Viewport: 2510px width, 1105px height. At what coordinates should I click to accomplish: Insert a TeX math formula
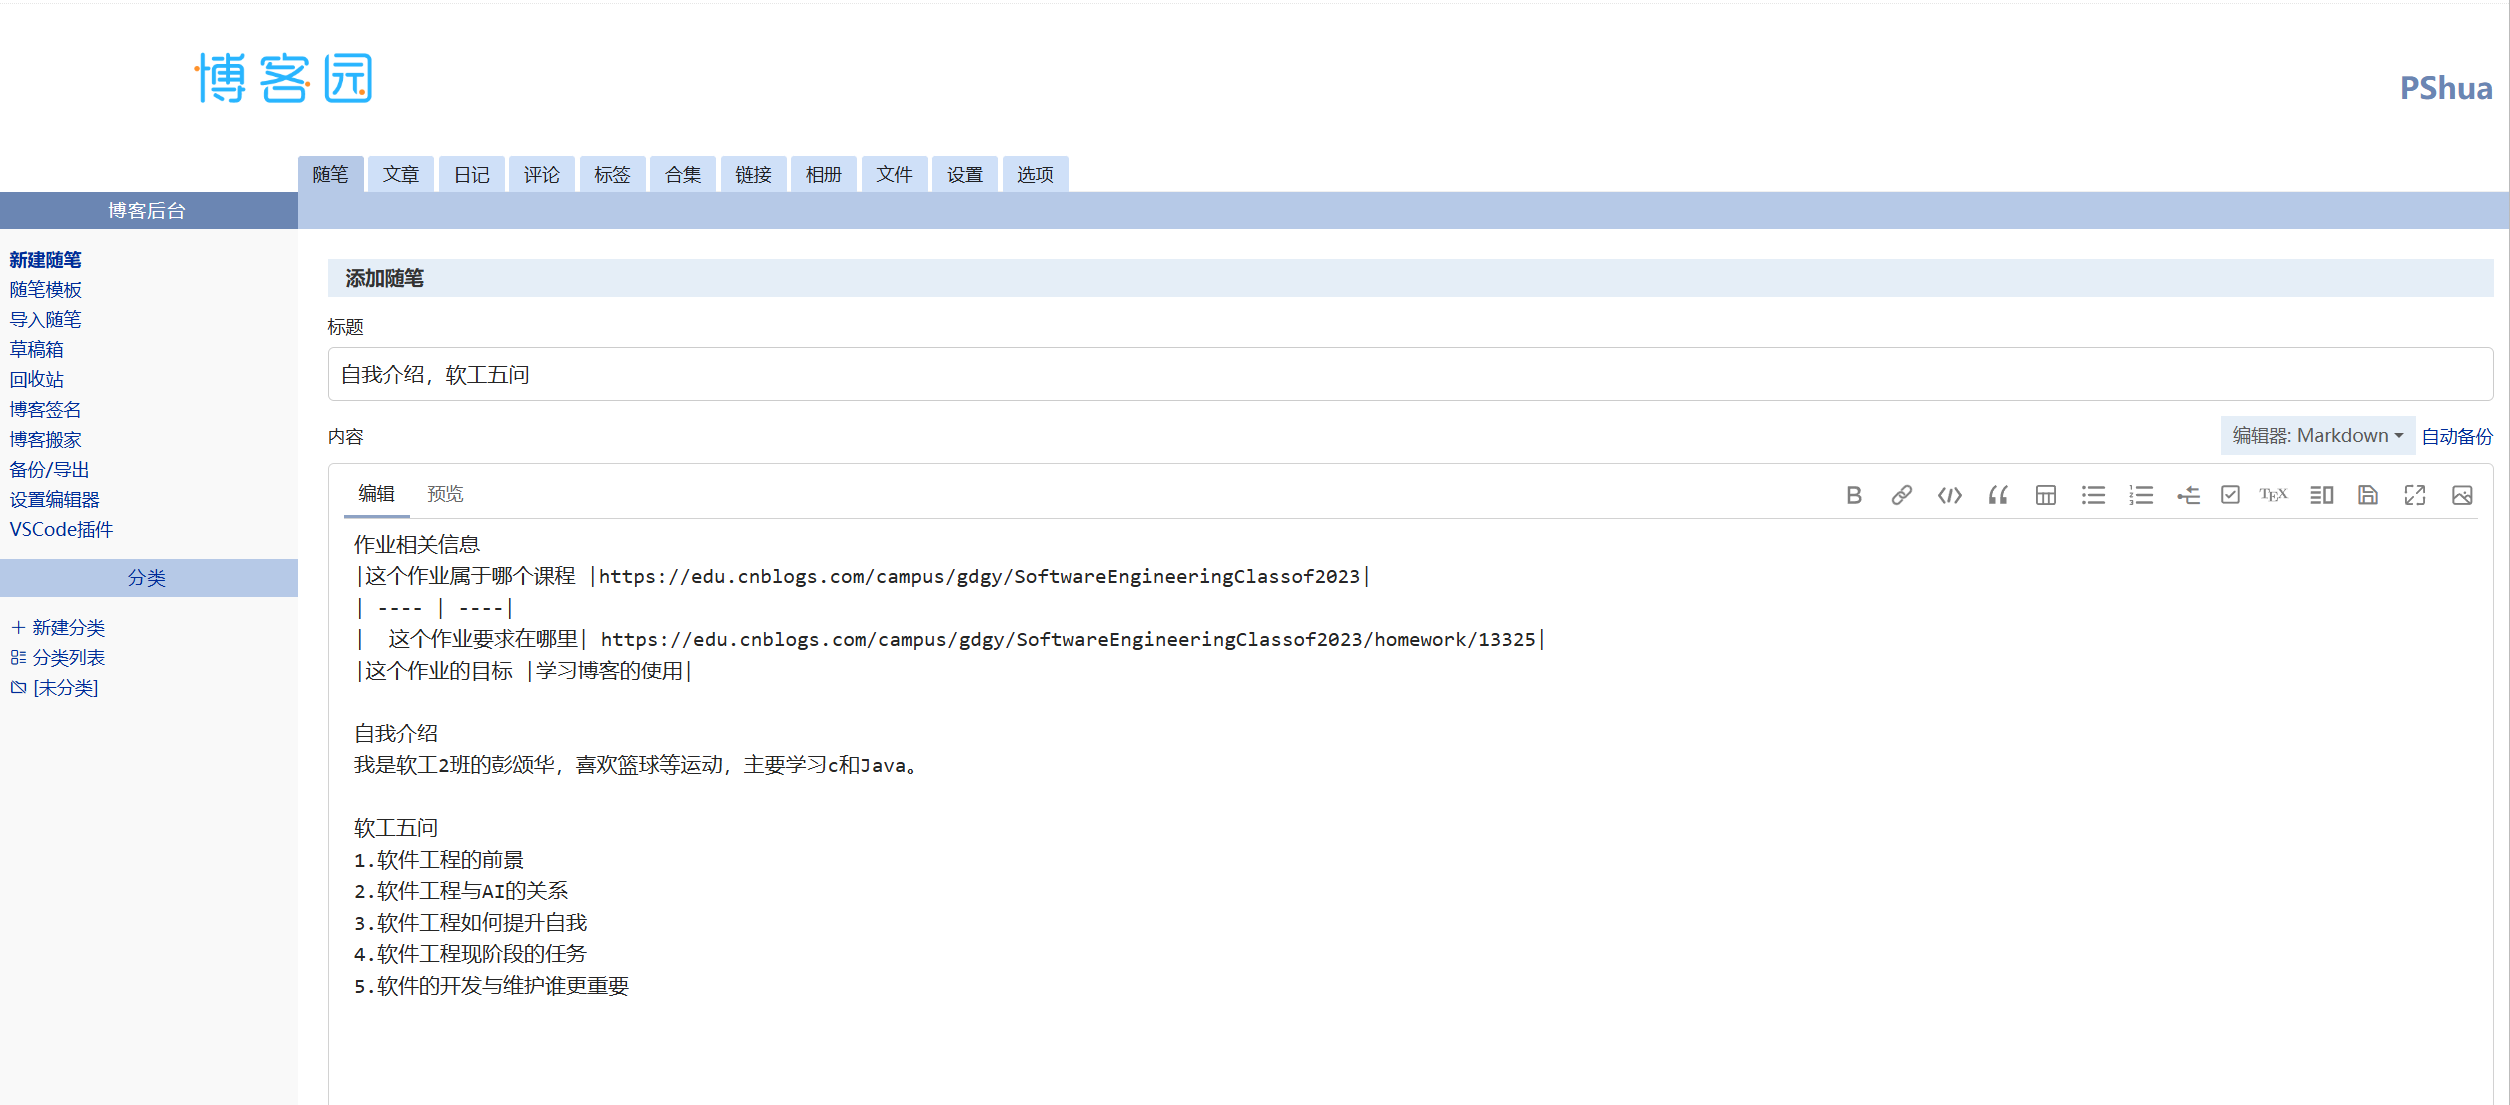pyautogui.click(x=2273, y=495)
